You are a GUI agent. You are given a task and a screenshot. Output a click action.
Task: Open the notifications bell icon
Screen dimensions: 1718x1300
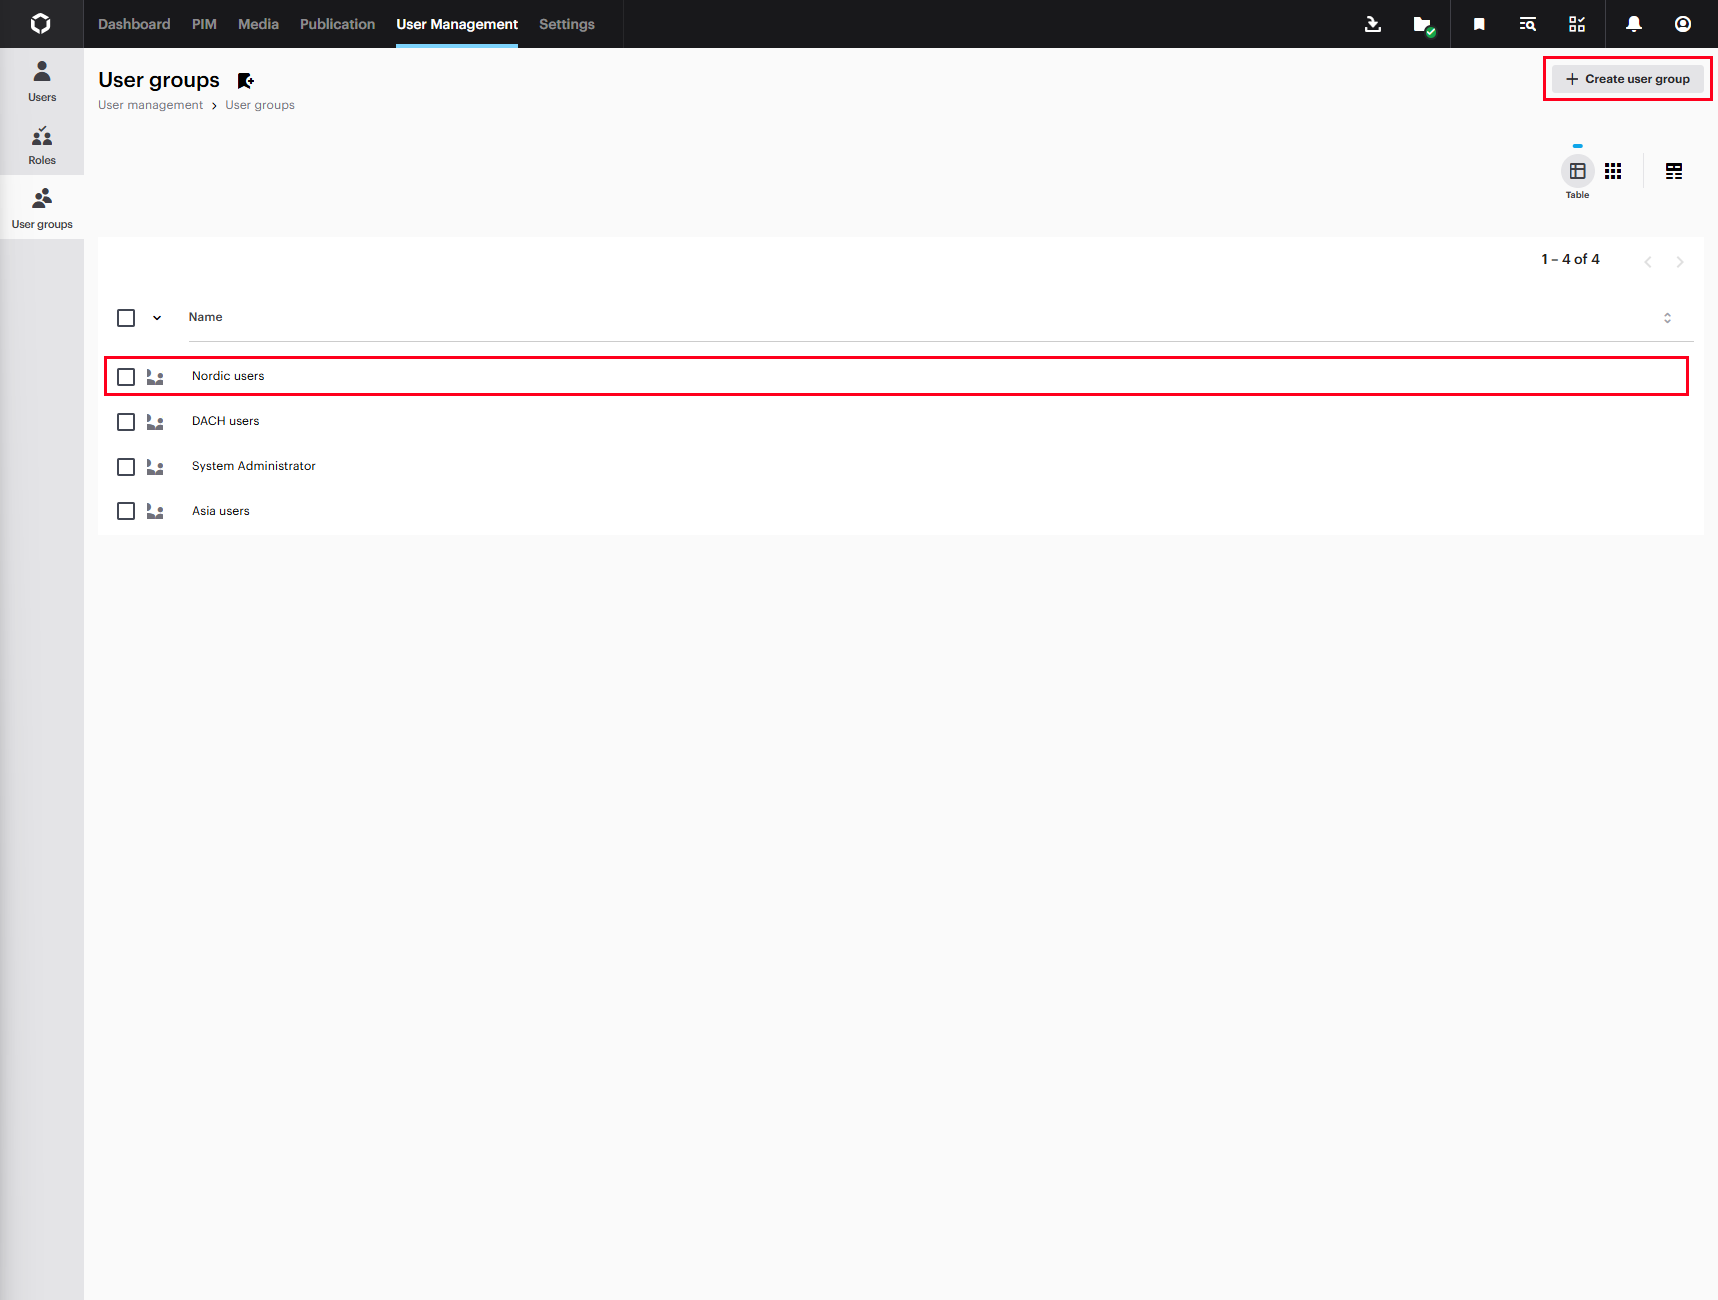pos(1633,24)
